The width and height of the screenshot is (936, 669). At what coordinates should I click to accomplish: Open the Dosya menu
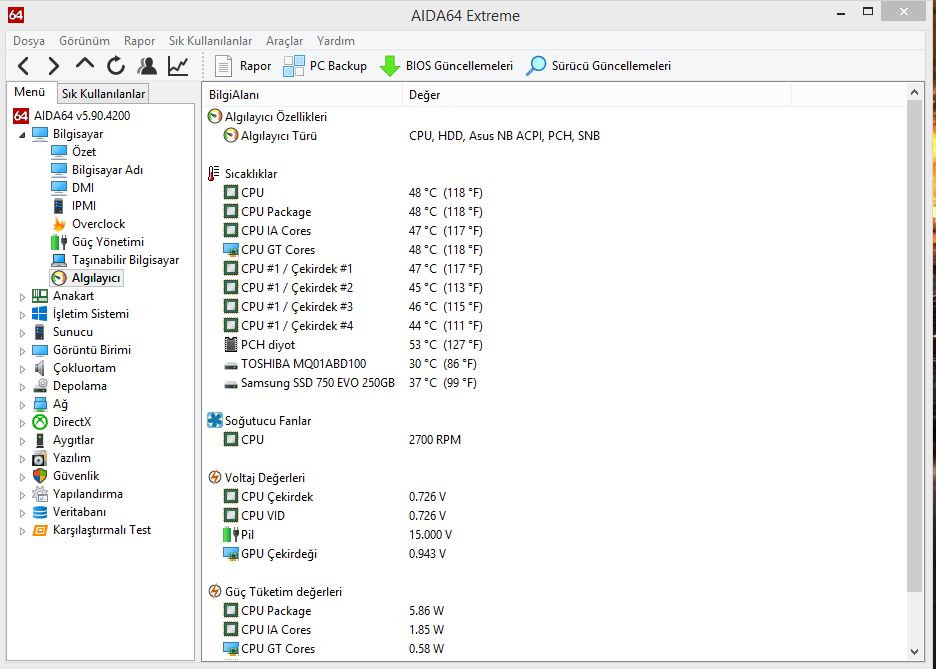pyautogui.click(x=29, y=41)
